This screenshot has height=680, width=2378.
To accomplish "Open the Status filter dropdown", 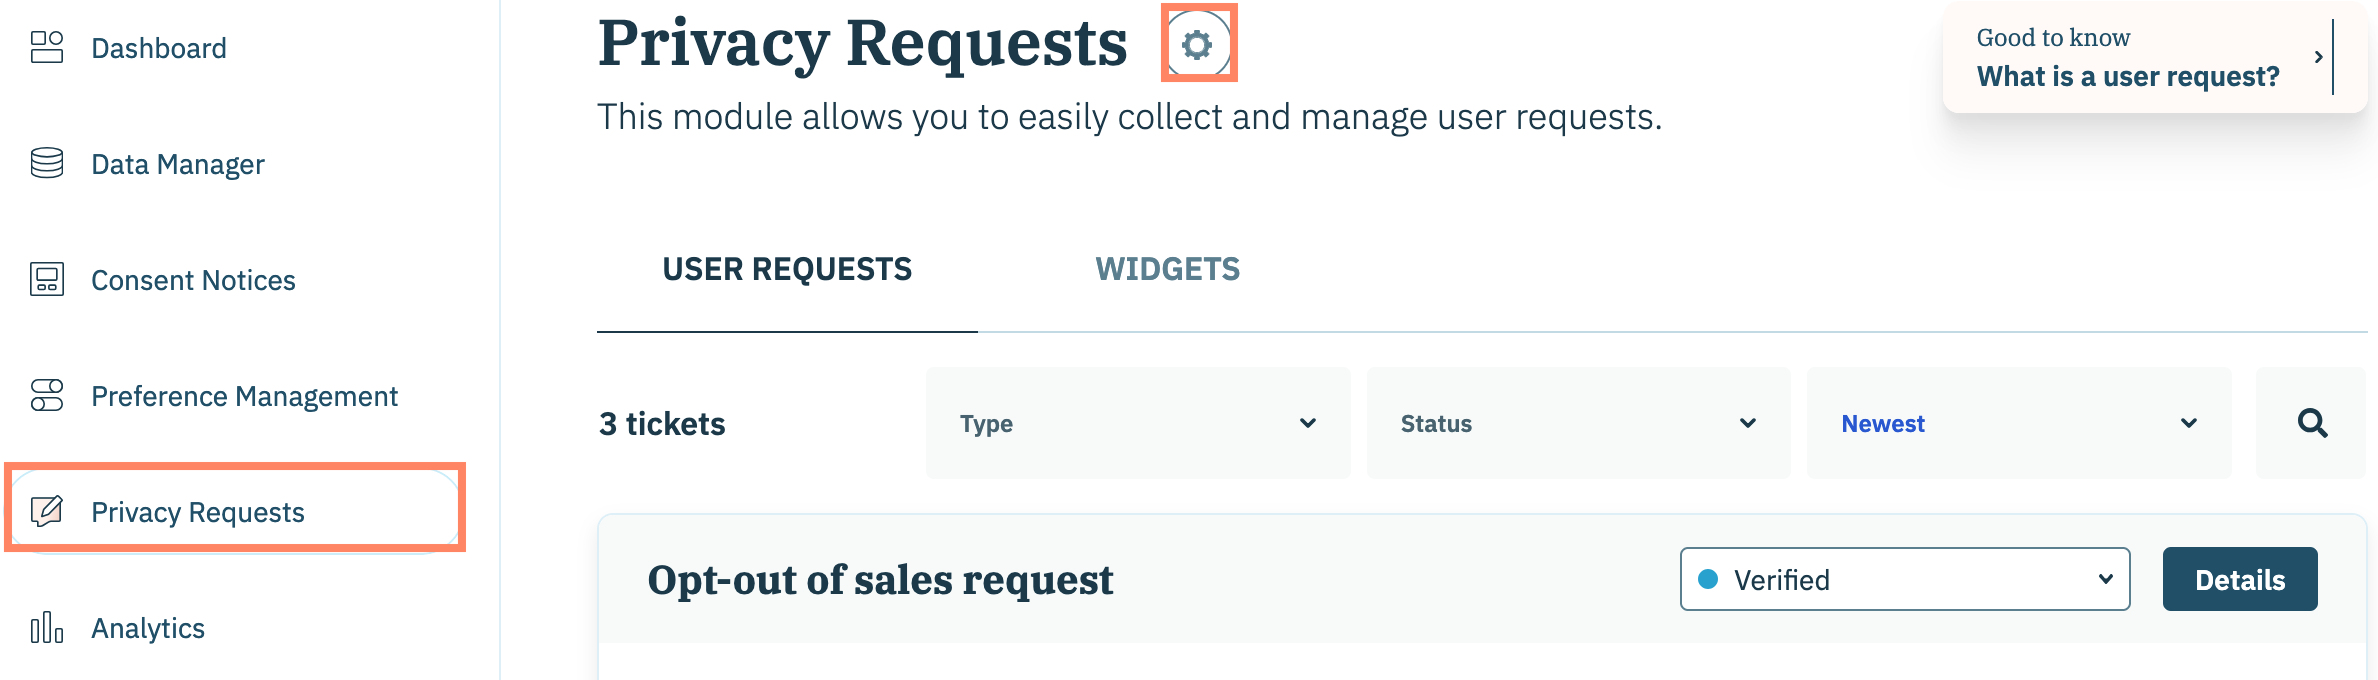I will point(1578,423).
